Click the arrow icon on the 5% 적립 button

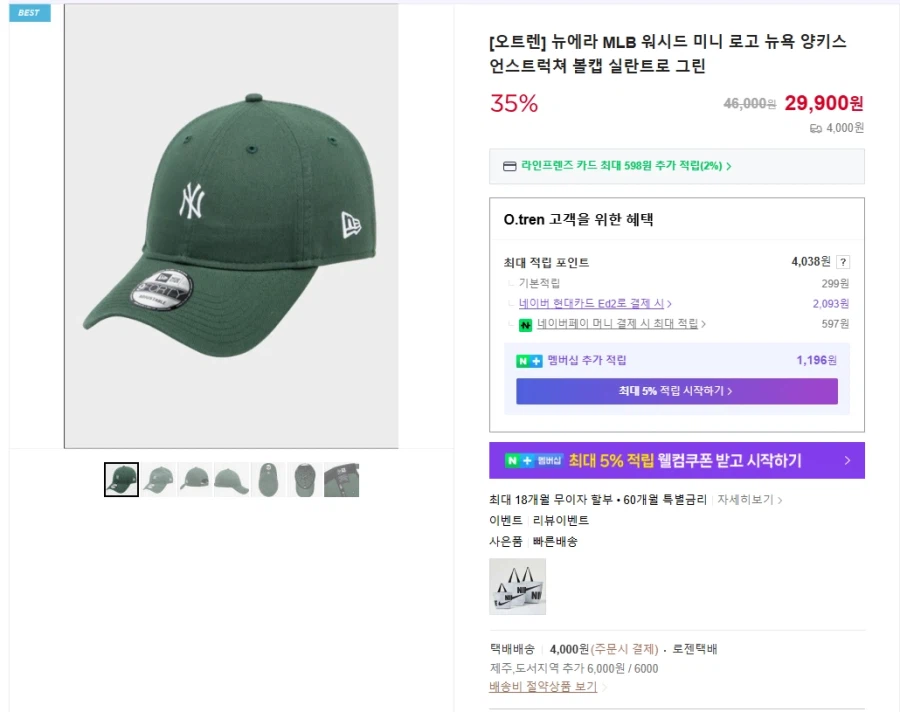[x=731, y=391]
